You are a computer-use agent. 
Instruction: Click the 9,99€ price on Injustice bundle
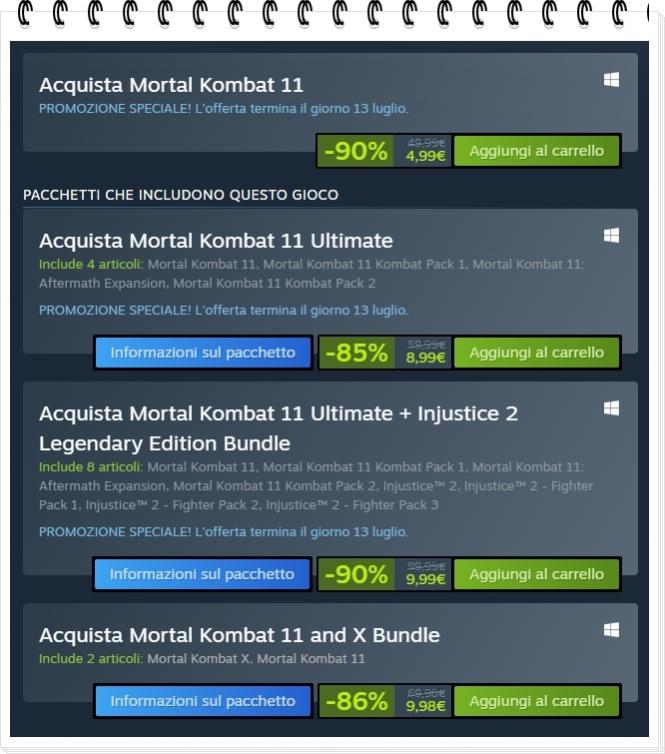click(426, 578)
